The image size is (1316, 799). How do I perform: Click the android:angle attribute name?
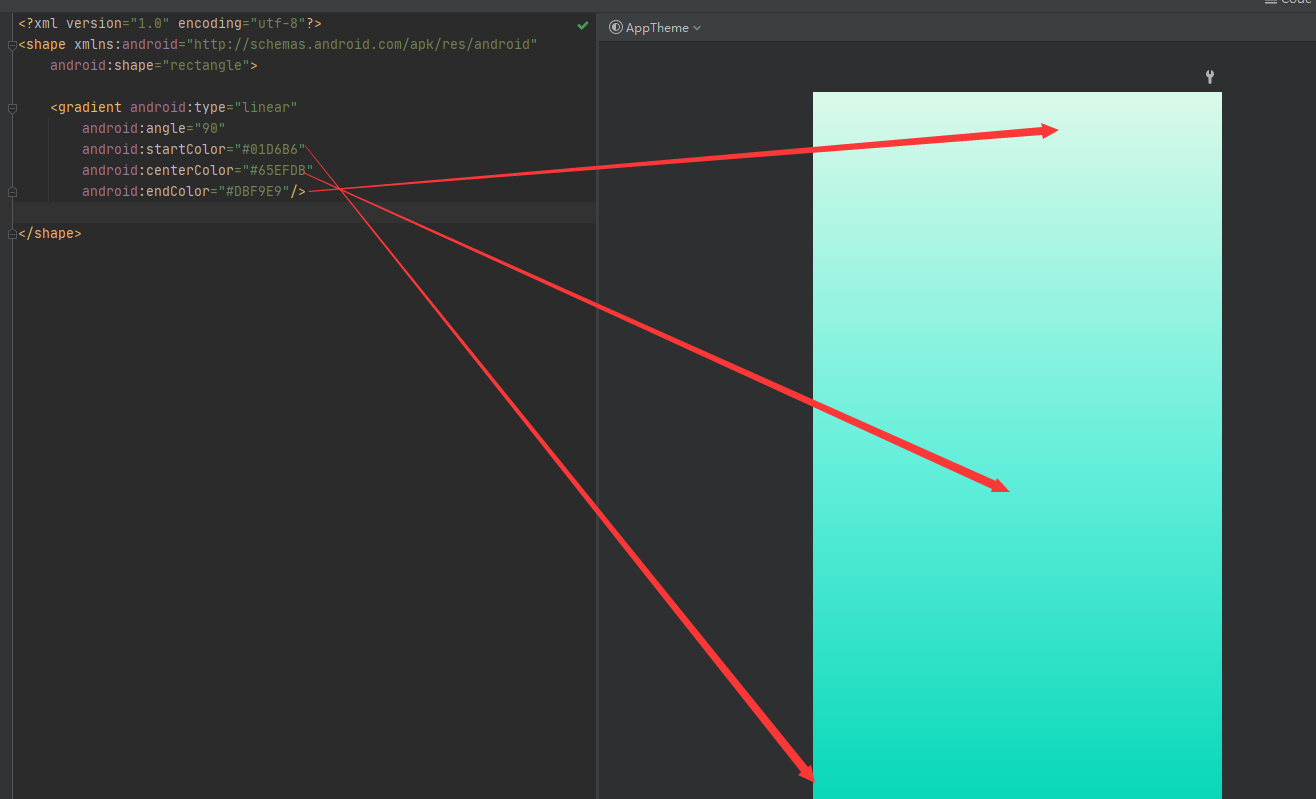point(134,128)
